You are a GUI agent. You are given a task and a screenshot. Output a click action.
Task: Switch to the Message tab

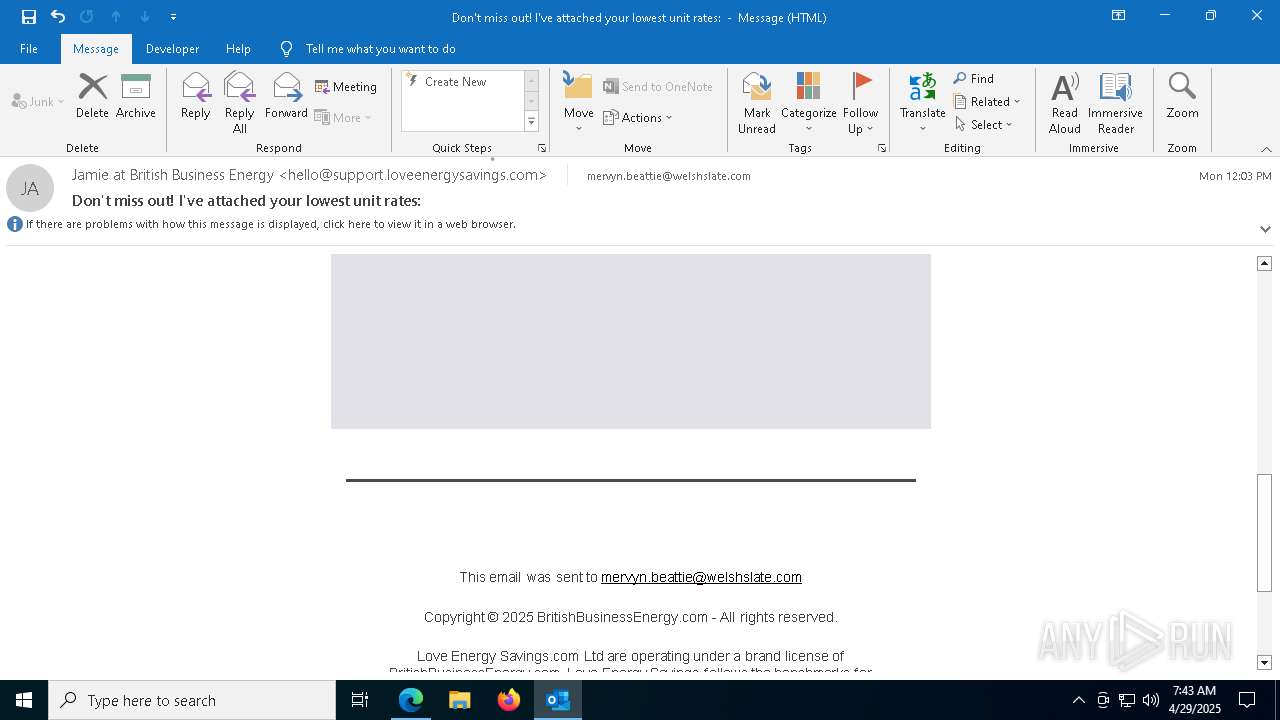coord(96,49)
